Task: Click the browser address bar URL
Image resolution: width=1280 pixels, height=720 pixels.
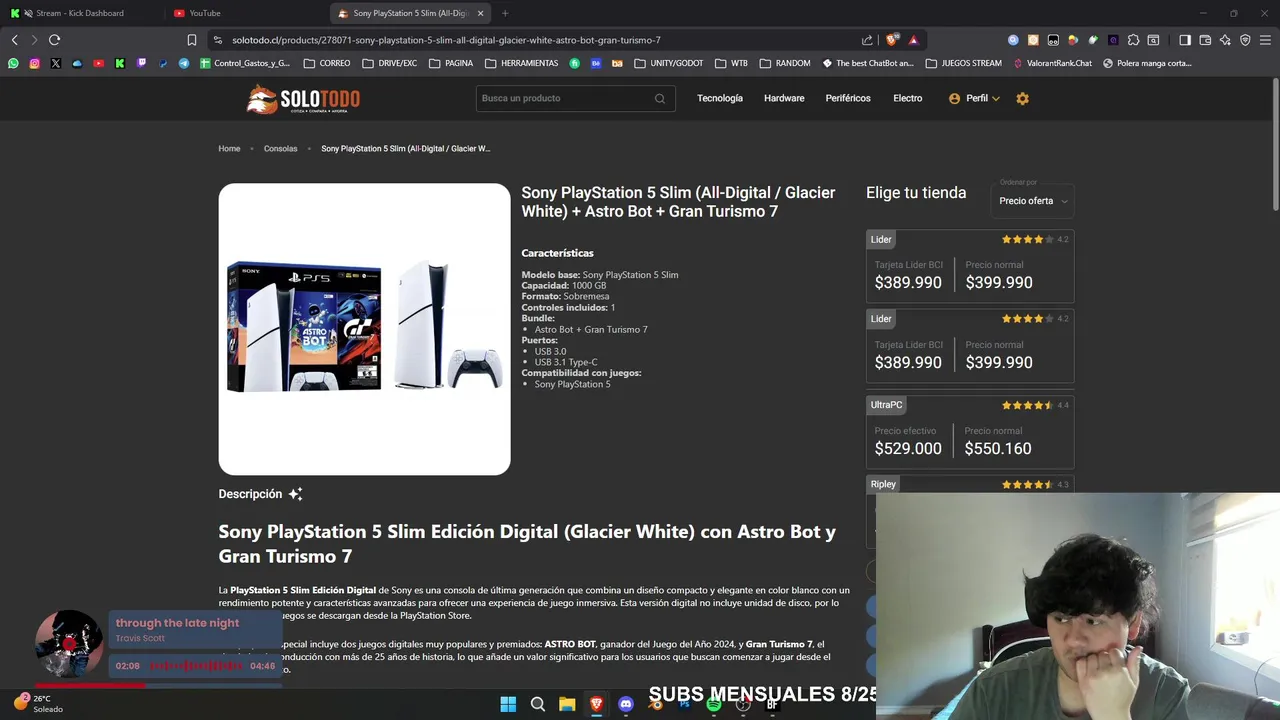Action: coord(446,40)
